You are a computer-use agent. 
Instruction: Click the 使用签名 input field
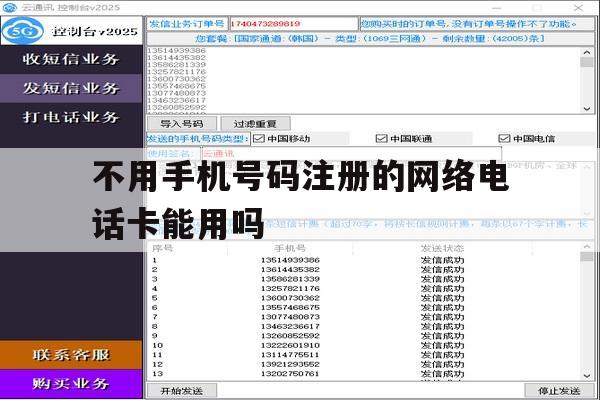pos(351,153)
